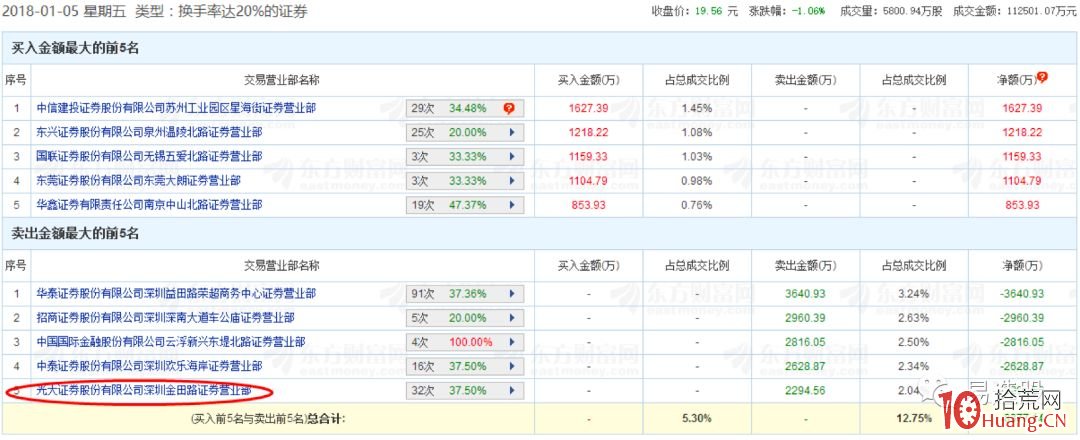Click sell amount 2628.87 cell
Screen dimensions: 1080x440
[x=805, y=366]
